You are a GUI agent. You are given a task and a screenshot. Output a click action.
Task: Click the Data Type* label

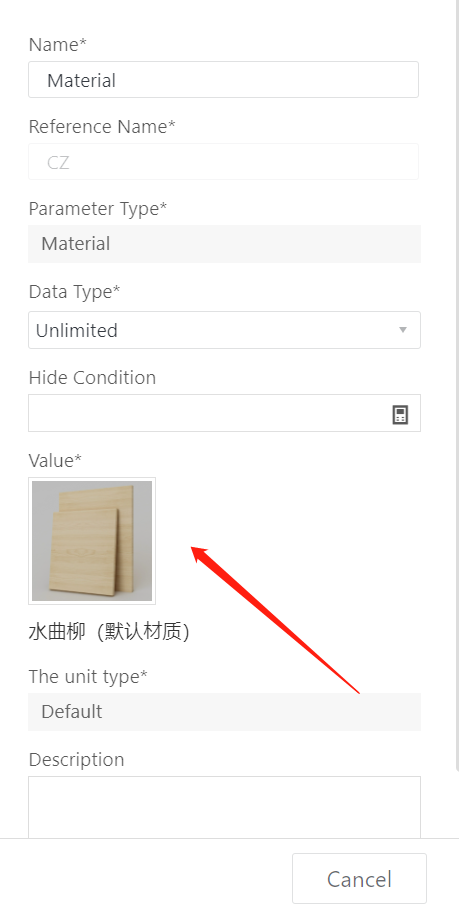pos(74,291)
